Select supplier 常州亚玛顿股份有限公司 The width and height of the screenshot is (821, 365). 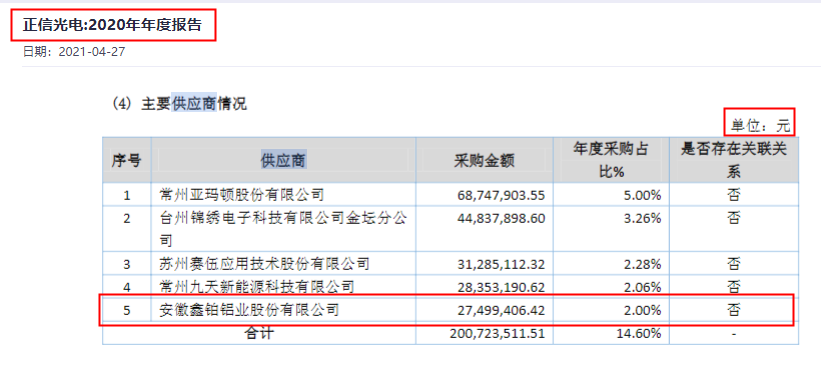(241, 195)
